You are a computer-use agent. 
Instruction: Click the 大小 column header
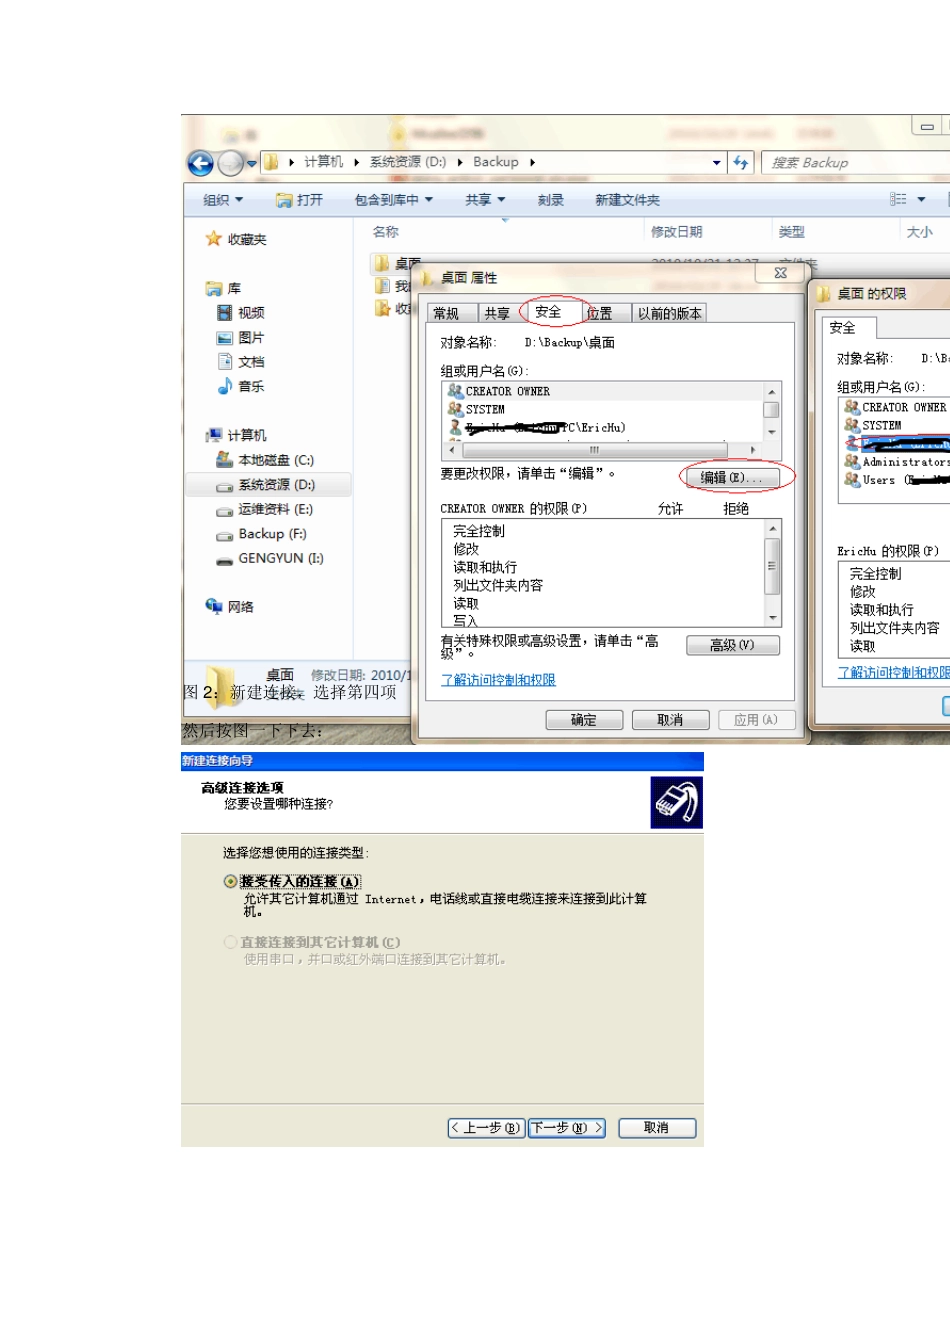(x=919, y=232)
